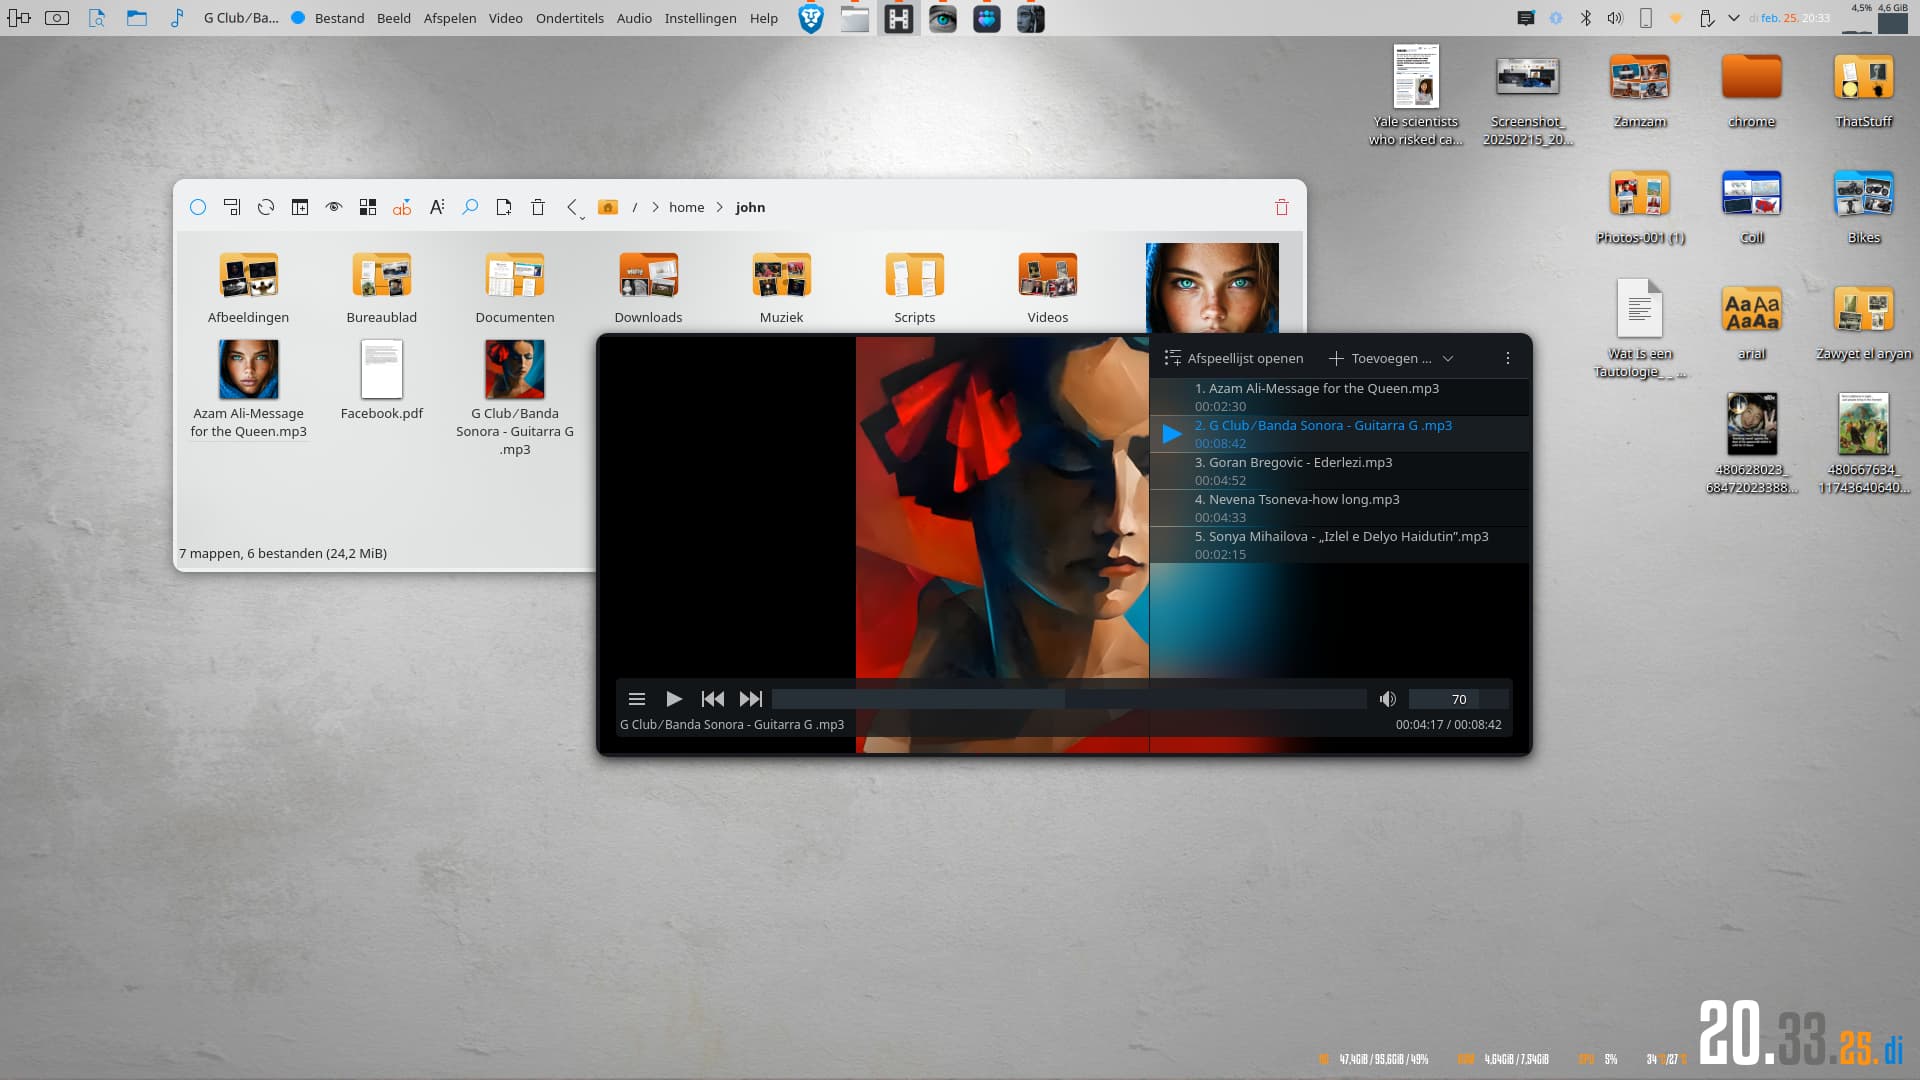Open the Downloads folder
The width and height of the screenshot is (1920, 1080).
click(648, 288)
